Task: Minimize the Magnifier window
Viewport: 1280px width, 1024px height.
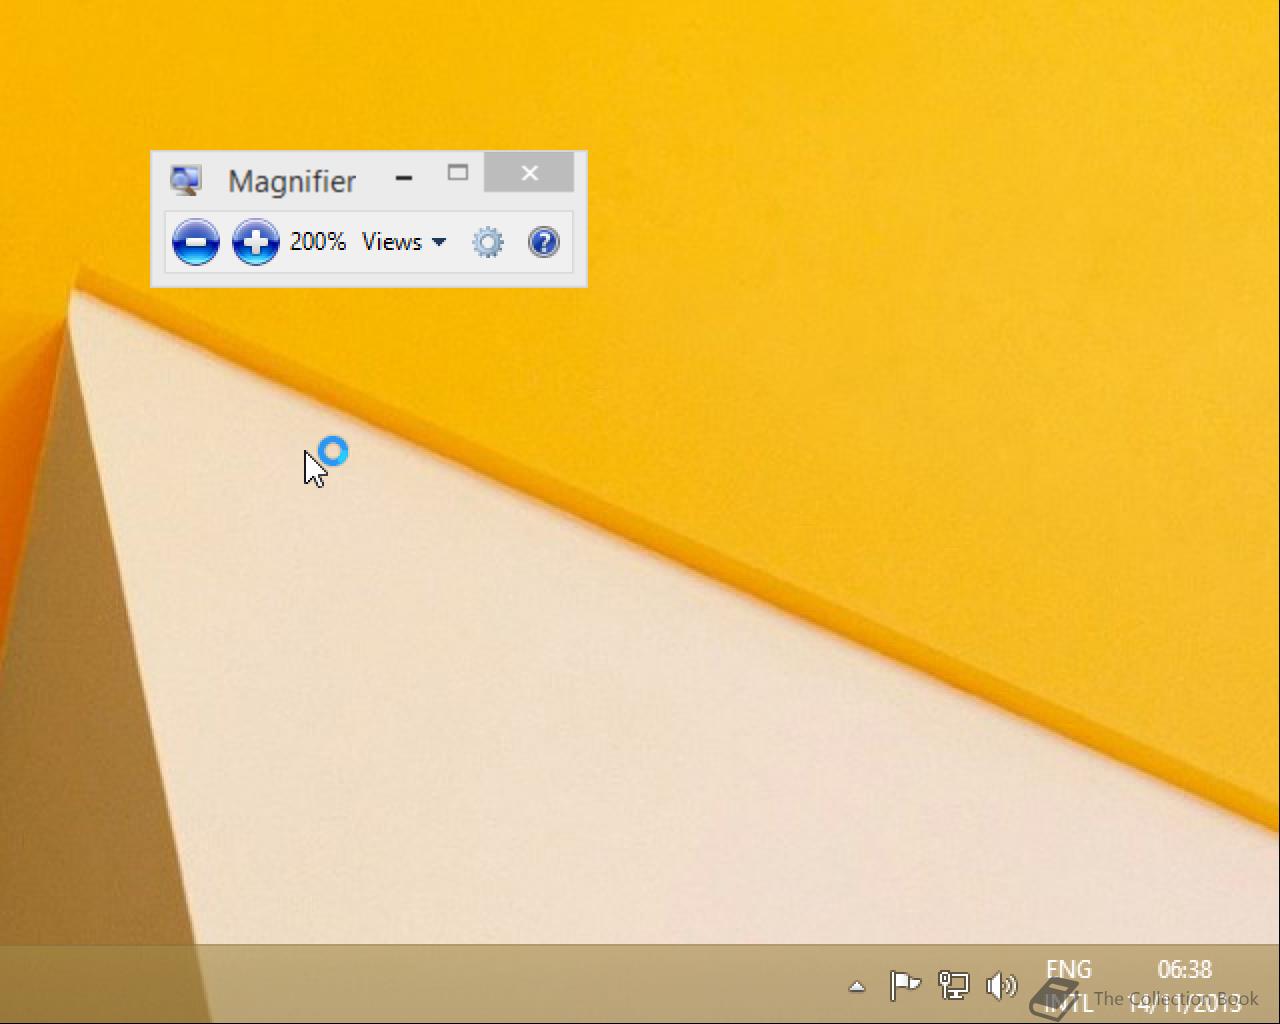Action: (404, 177)
